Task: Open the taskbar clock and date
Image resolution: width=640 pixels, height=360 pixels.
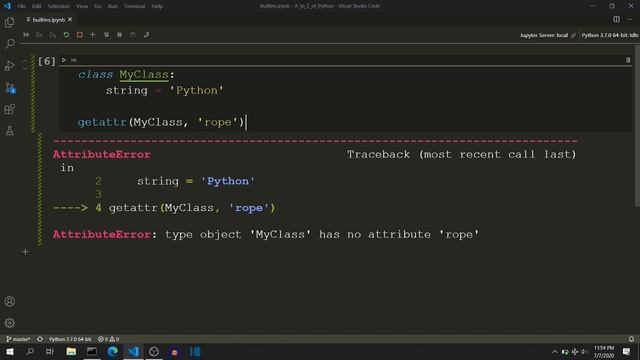Action: coord(604,352)
